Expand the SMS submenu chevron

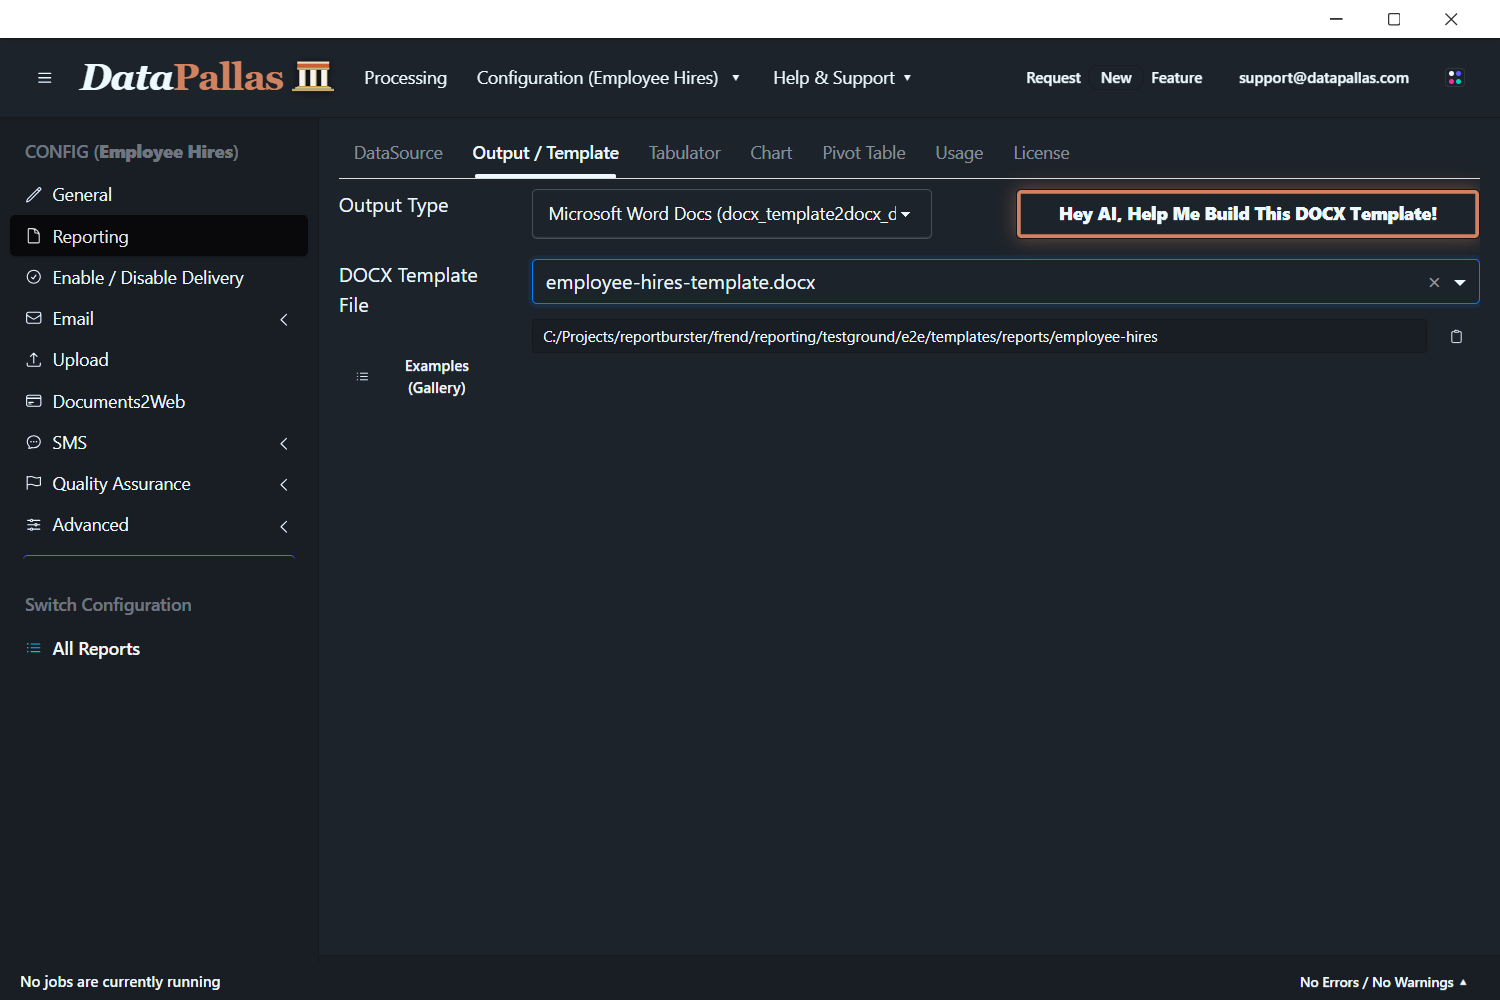tap(284, 443)
